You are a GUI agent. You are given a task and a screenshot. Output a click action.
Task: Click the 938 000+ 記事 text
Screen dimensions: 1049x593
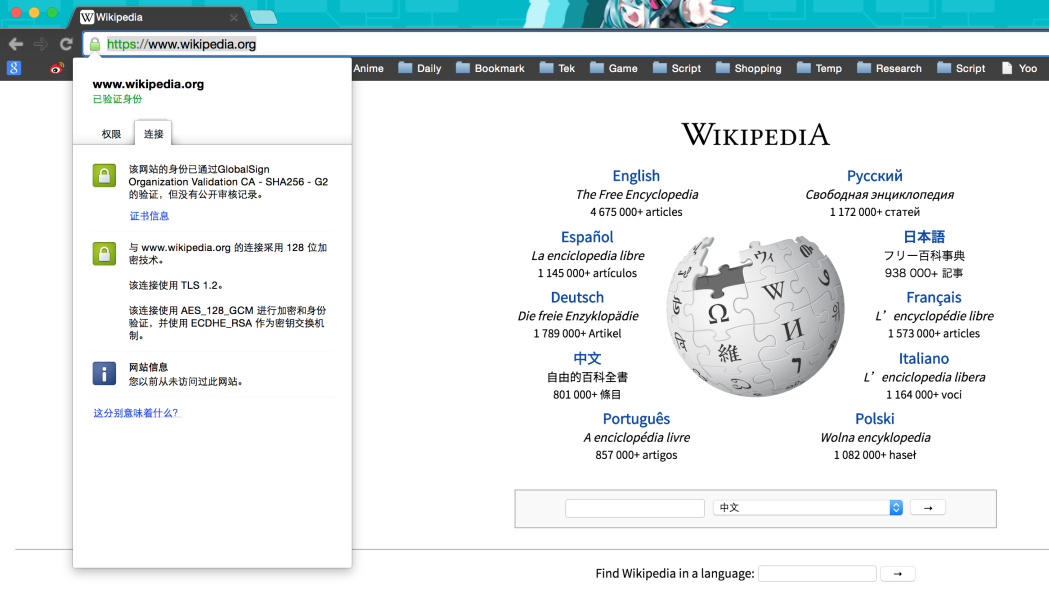click(924, 273)
